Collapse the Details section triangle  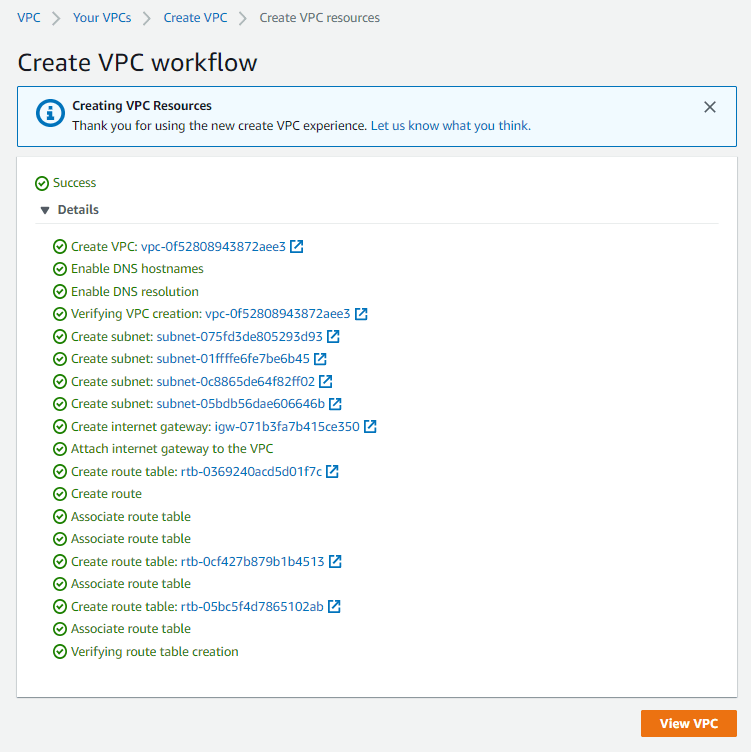(x=45, y=210)
